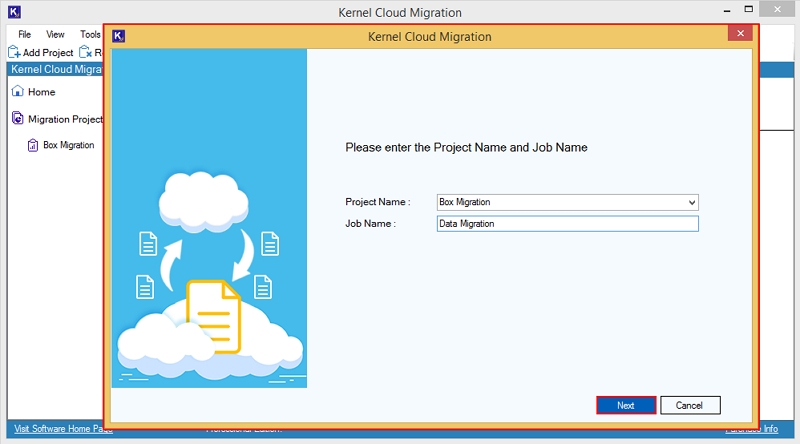The height and width of the screenshot is (444, 800).
Task: Select Migration Project in the sidebar tree
Action: 65,119
